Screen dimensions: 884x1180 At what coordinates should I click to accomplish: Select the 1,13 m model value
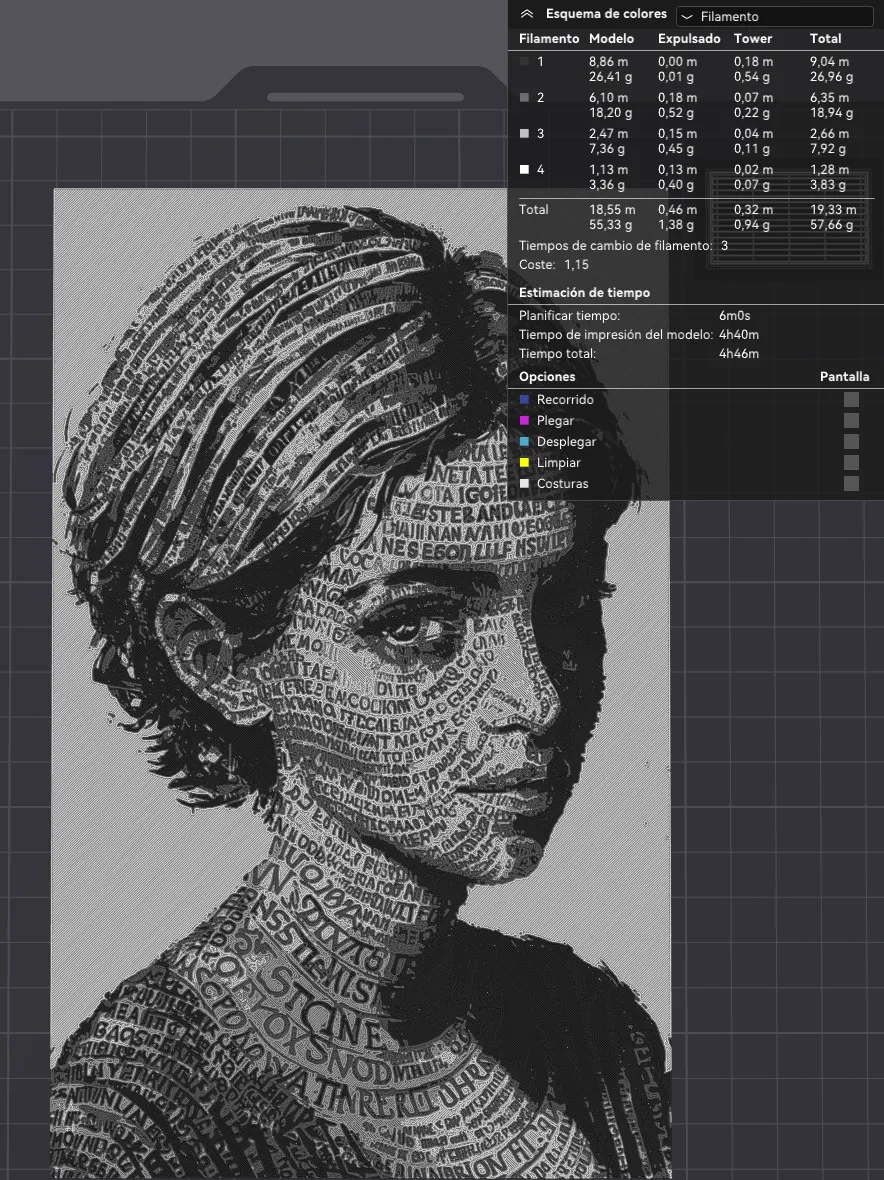click(608, 170)
